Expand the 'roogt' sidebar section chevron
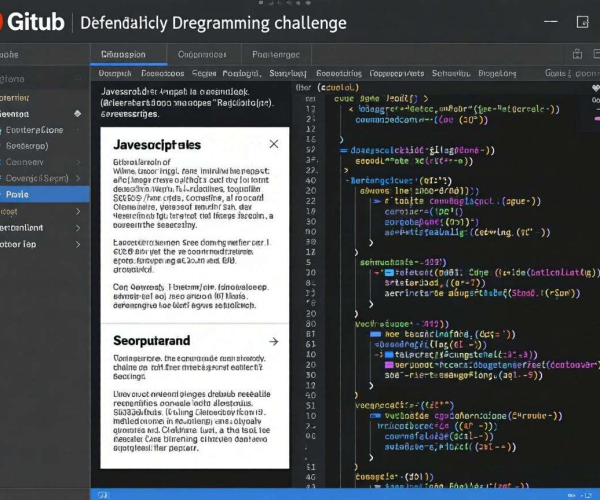This screenshot has height=500, width=600. (x=78, y=211)
